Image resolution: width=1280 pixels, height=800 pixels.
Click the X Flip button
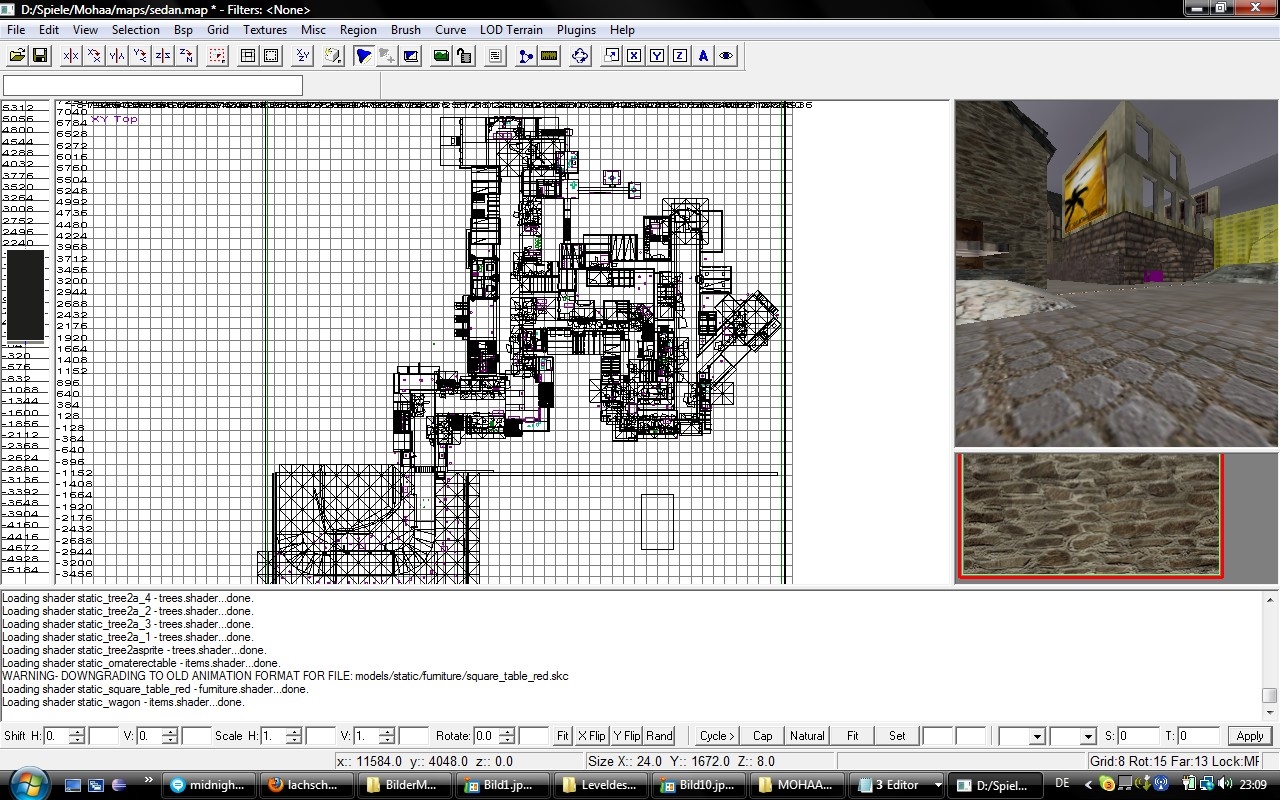(x=592, y=736)
